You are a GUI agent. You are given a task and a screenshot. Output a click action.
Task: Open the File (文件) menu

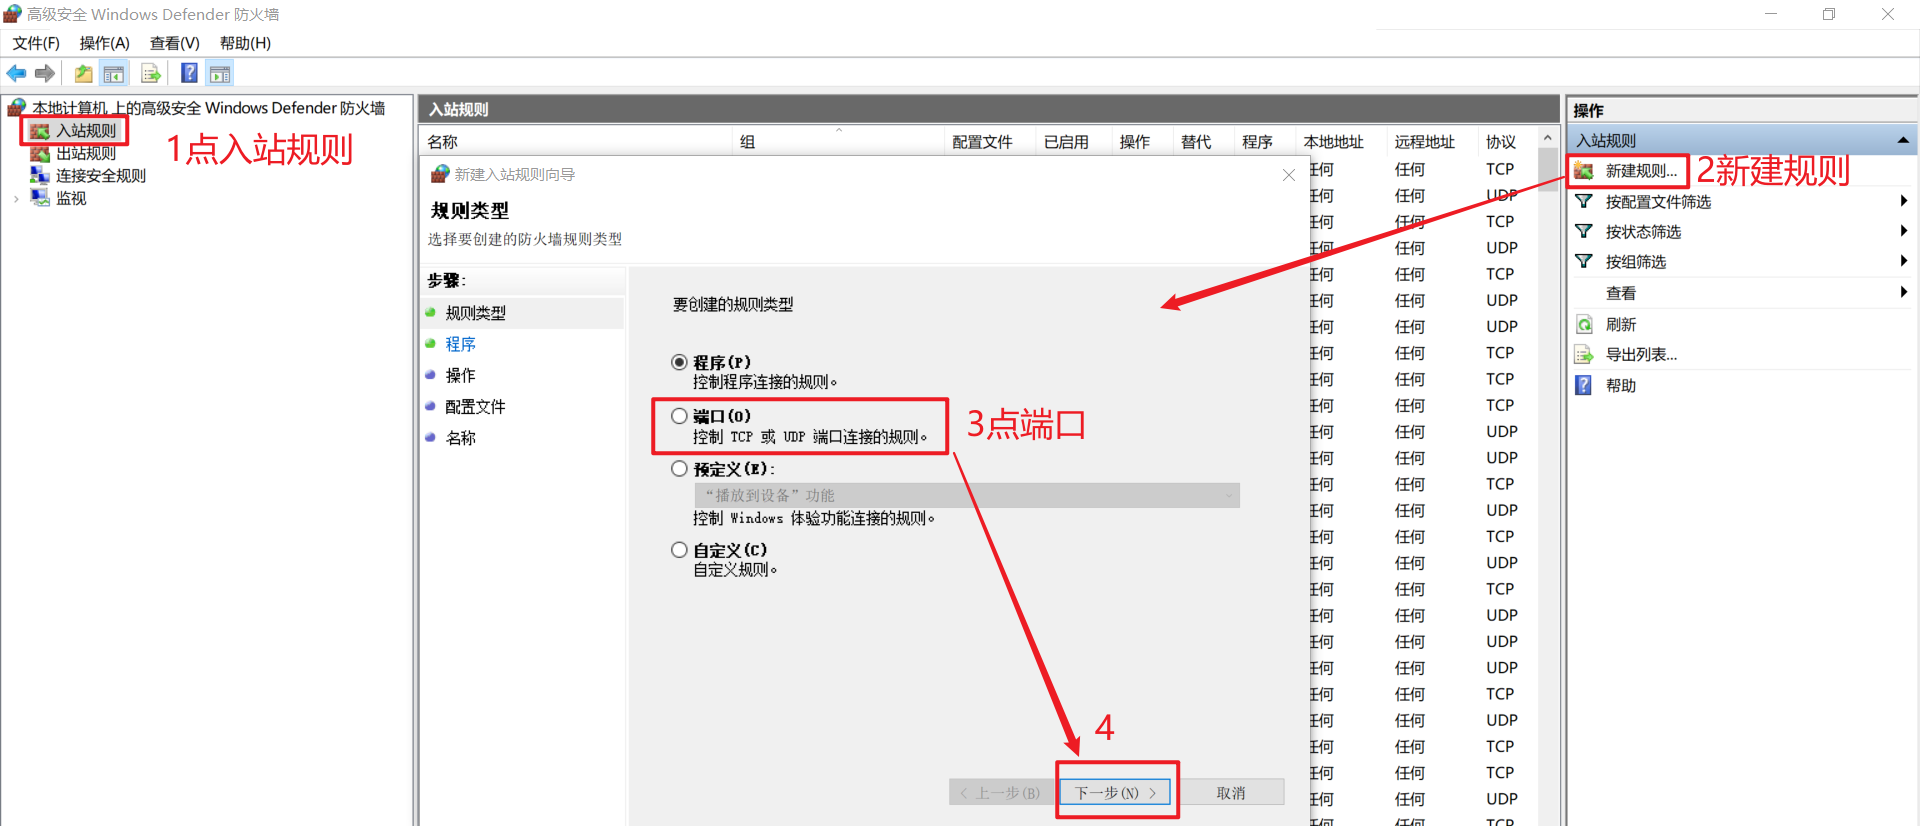click(36, 43)
